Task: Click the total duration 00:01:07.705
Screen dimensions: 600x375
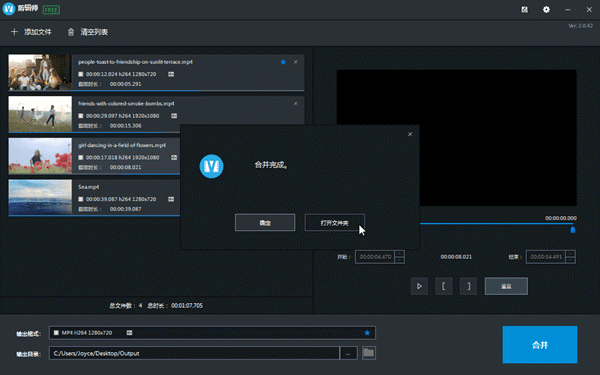Action: point(187,306)
